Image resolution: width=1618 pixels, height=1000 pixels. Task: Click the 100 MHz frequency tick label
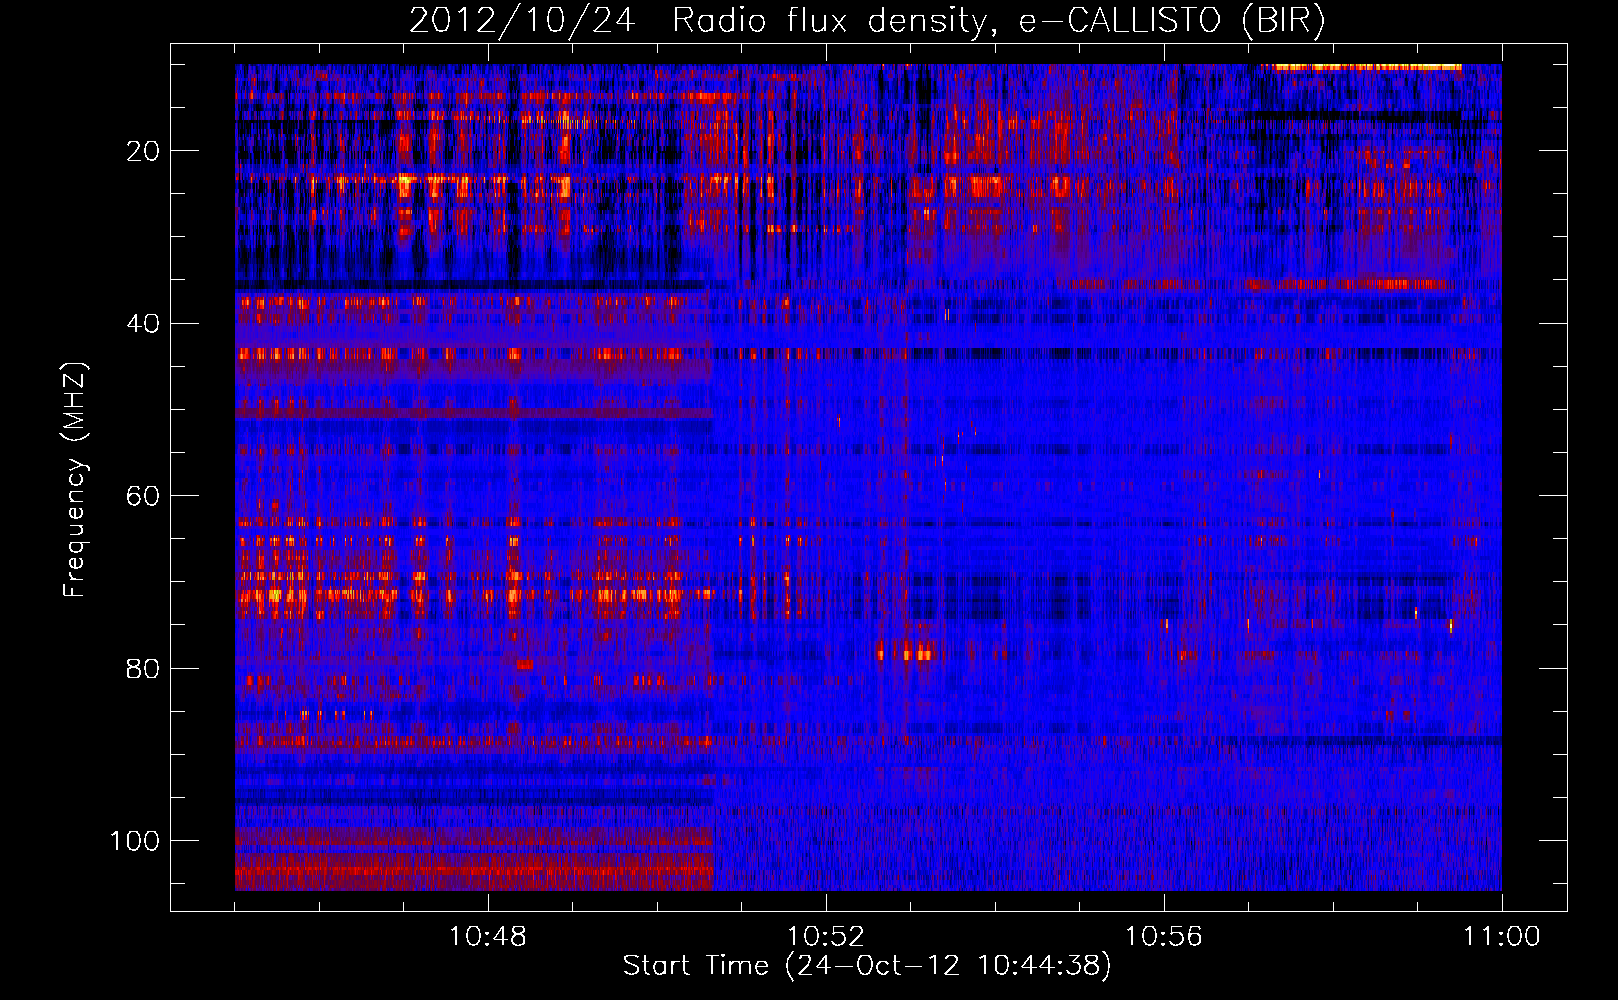click(135, 841)
